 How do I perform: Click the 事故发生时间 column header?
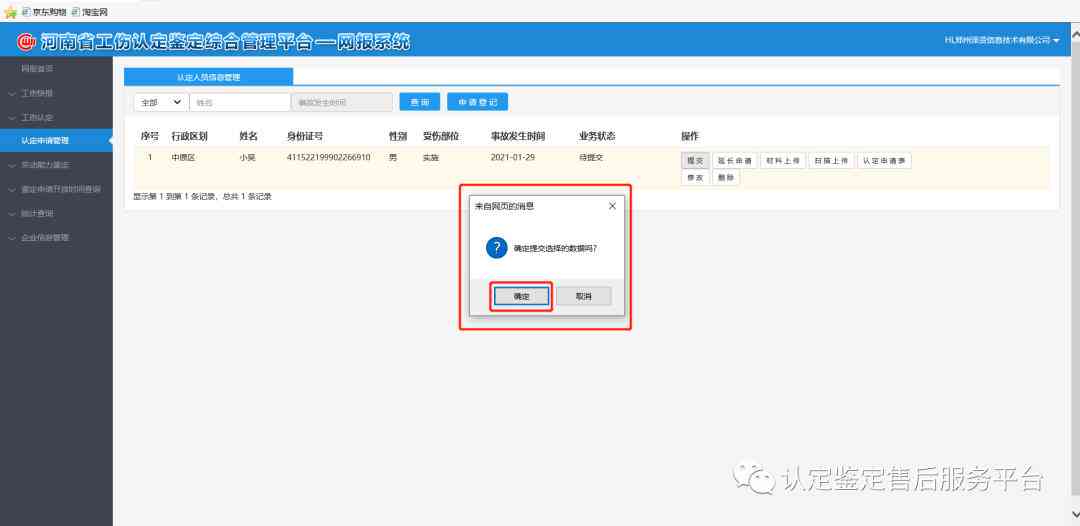tap(518, 136)
